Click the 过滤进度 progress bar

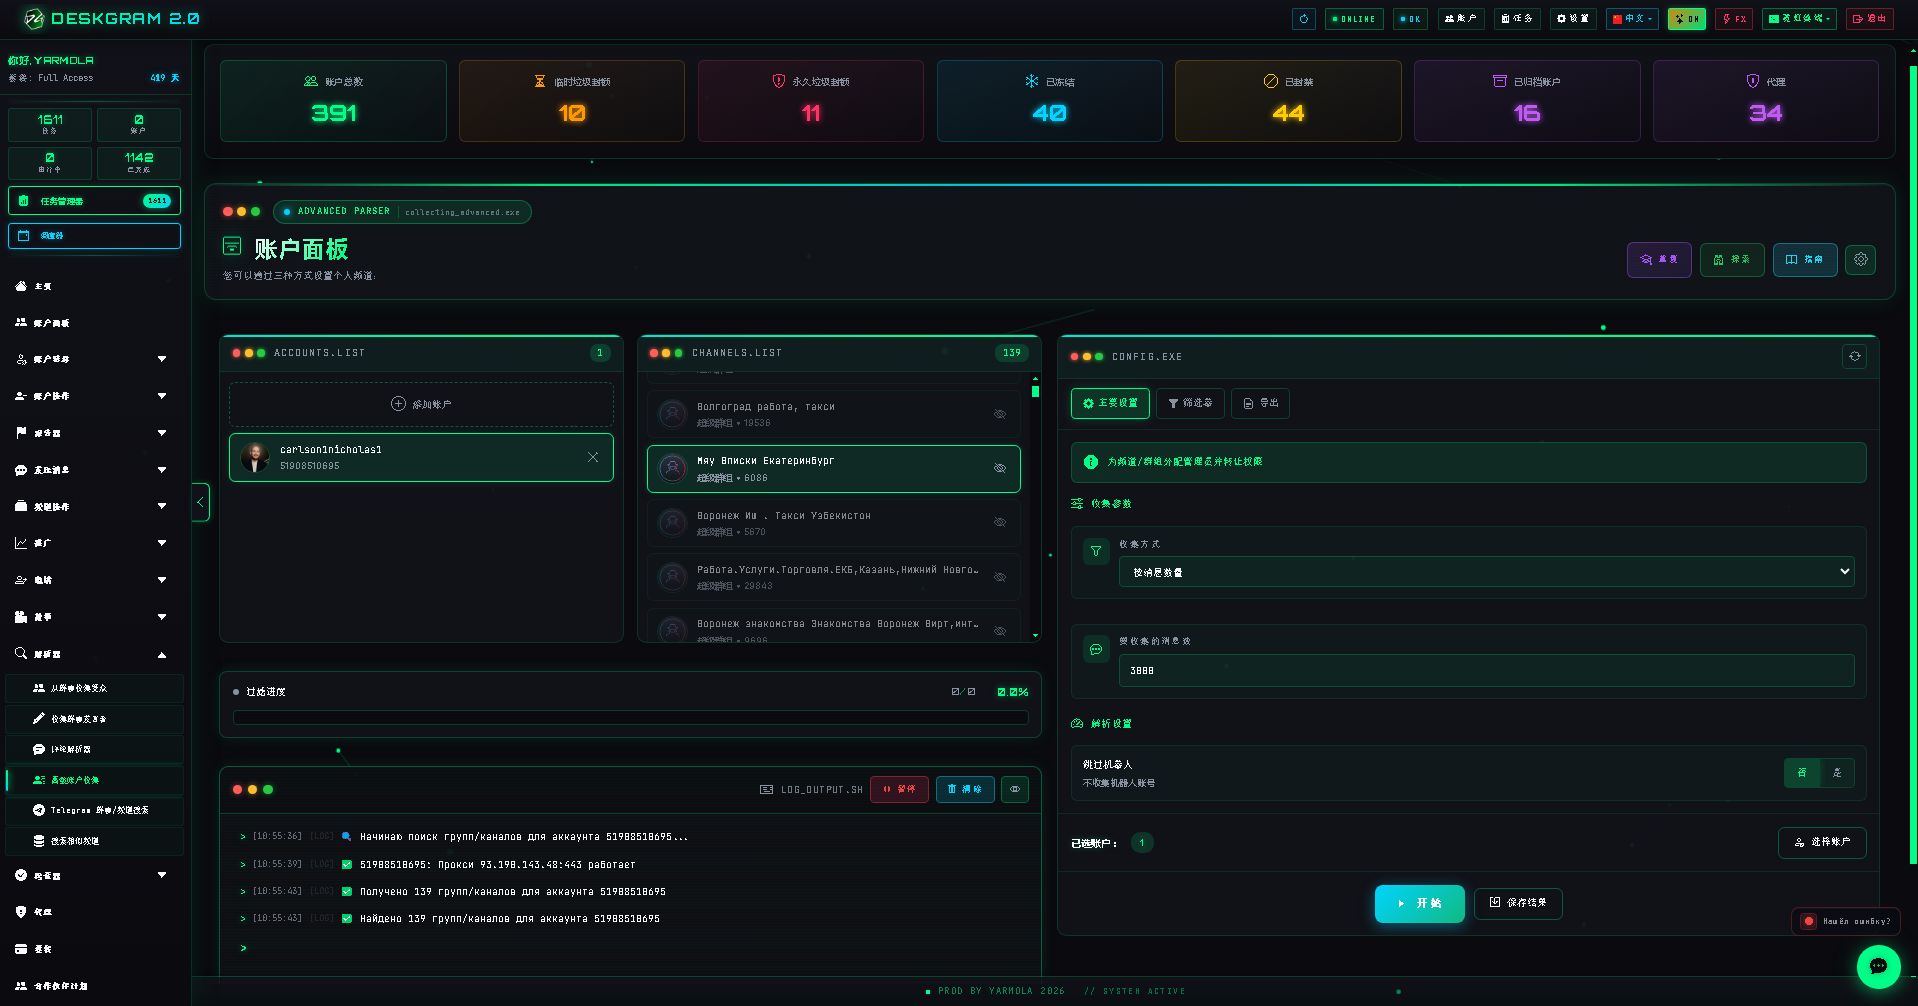[x=630, y=717]
